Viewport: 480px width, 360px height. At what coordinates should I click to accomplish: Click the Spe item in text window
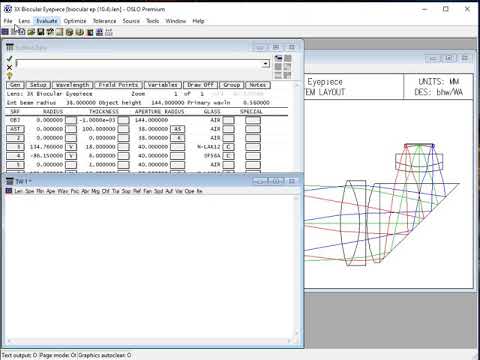[x=30, y=191]
